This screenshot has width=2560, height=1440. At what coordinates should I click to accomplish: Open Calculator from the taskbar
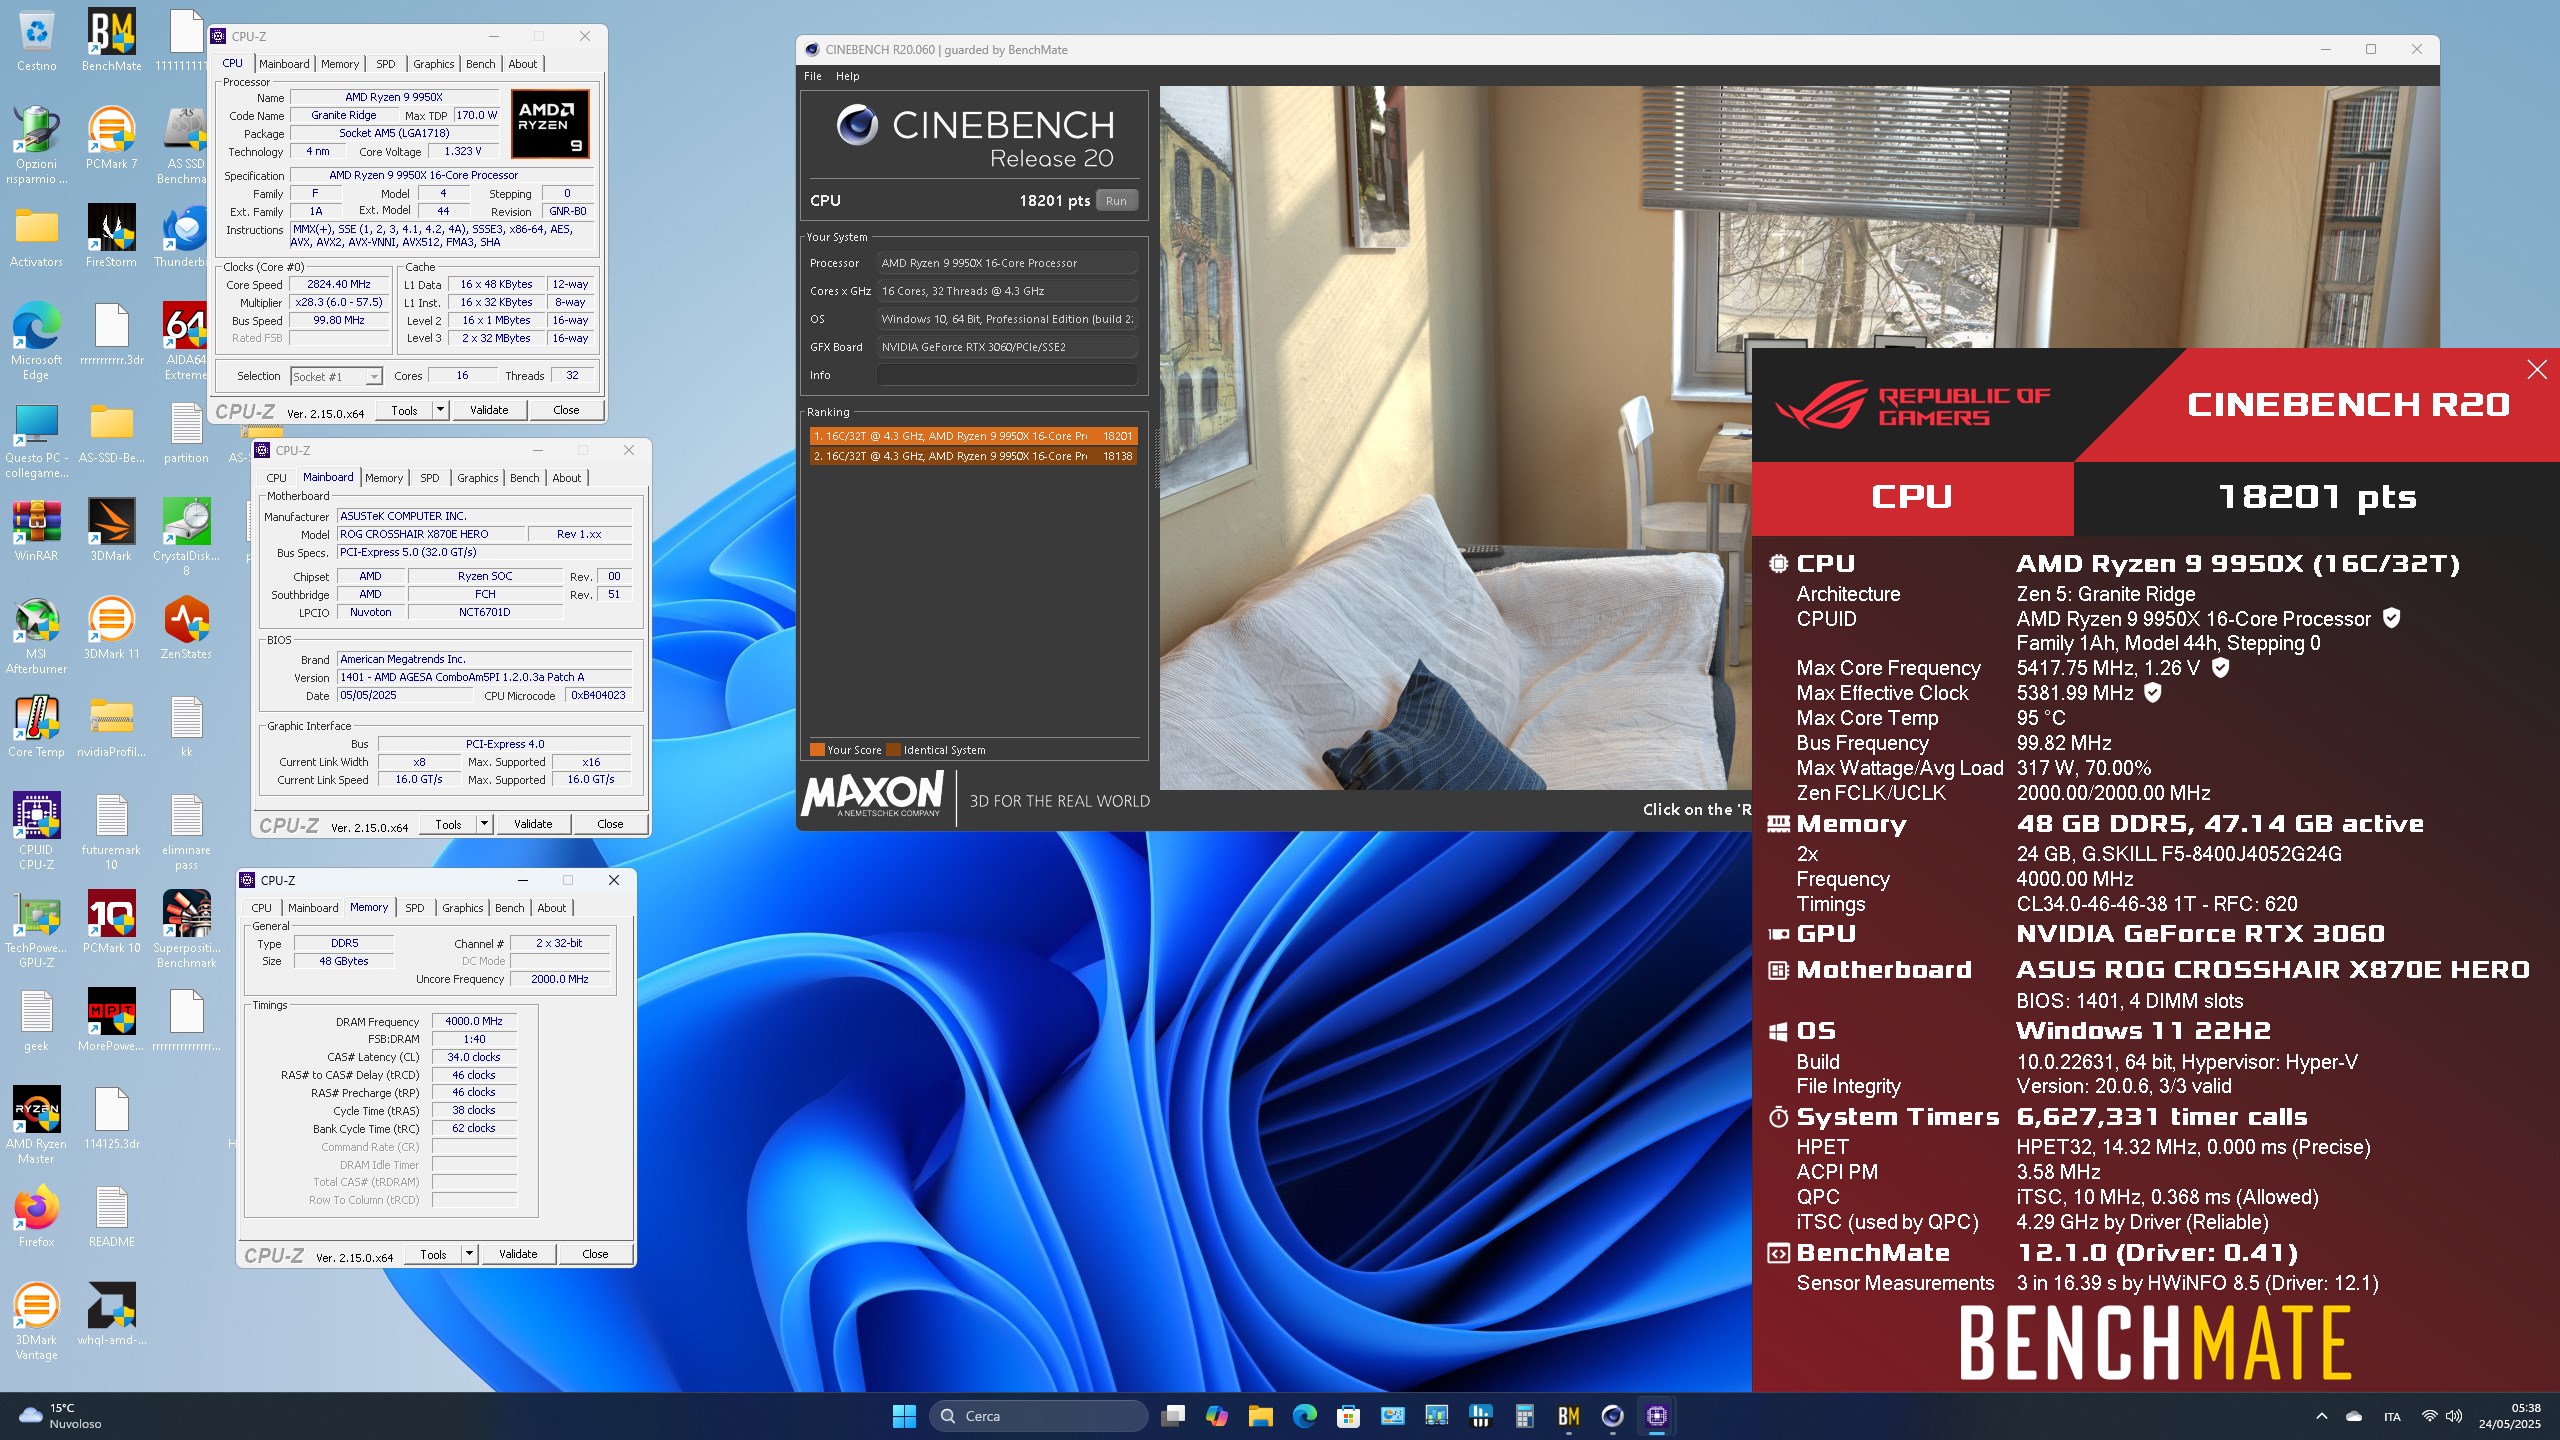tap(1524, 1416)
